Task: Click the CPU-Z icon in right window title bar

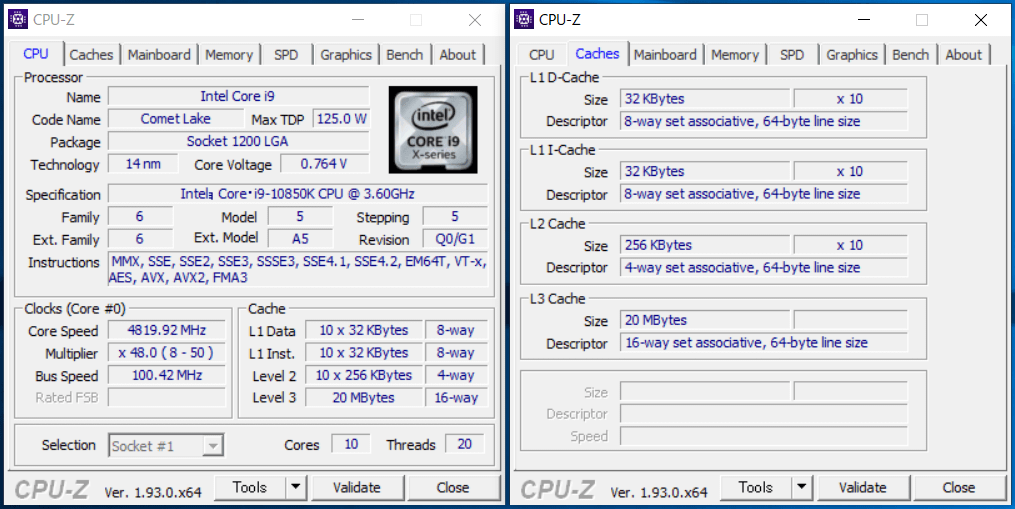Action: (524, 19)
